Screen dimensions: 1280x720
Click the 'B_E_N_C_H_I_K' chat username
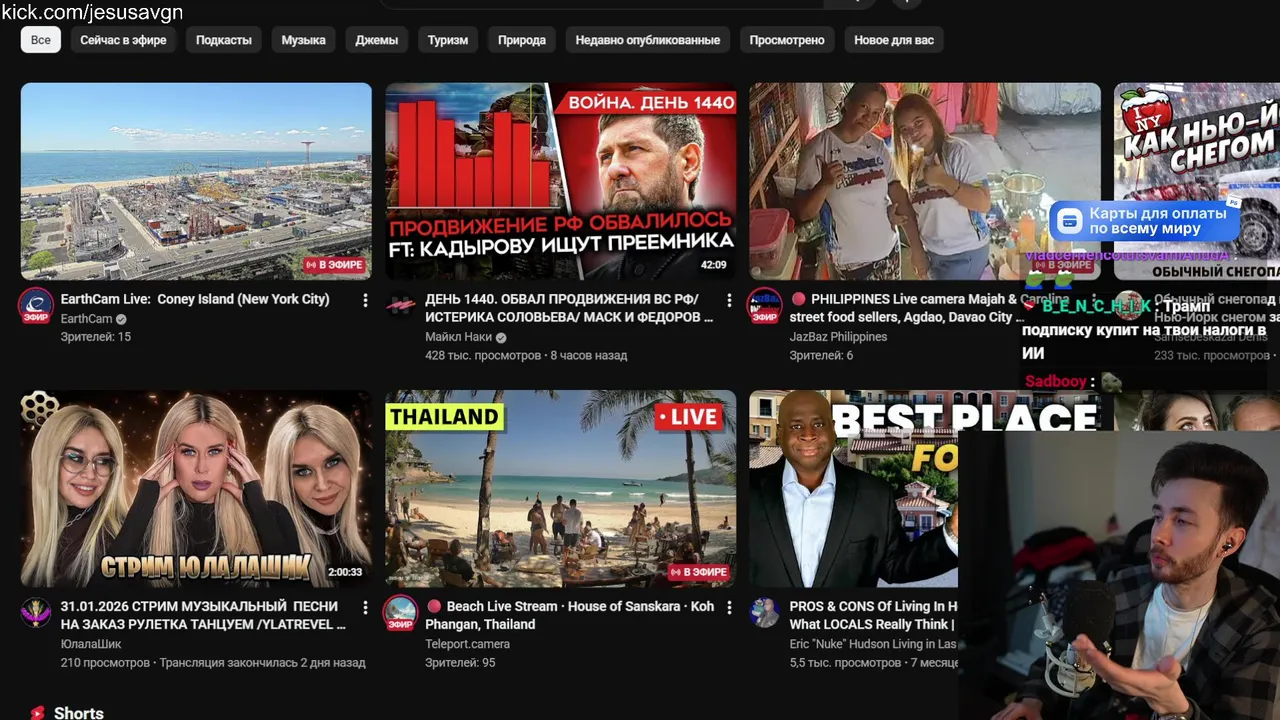click(x=1095, y=307)
